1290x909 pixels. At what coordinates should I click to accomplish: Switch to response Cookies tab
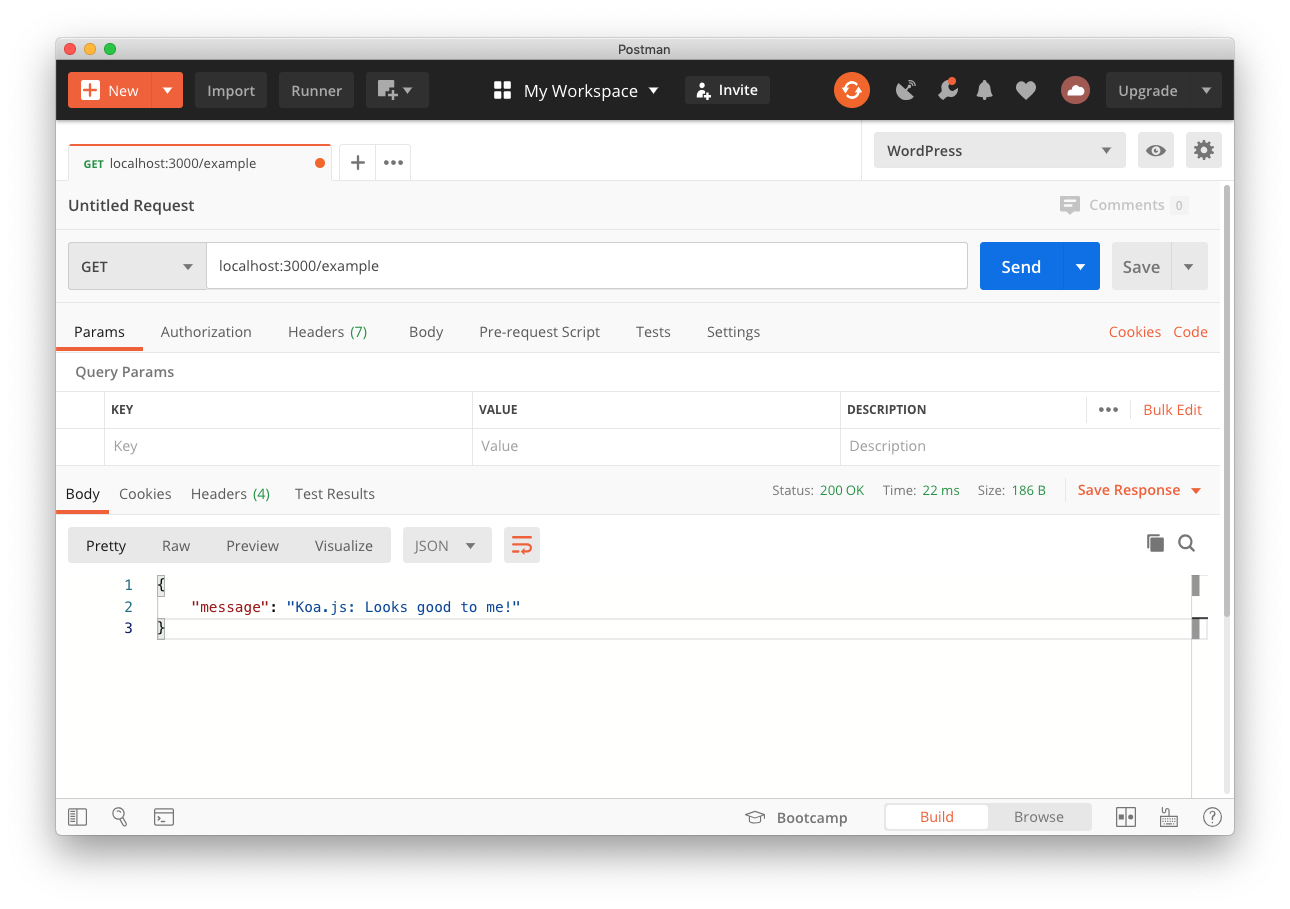pos(145,493)
